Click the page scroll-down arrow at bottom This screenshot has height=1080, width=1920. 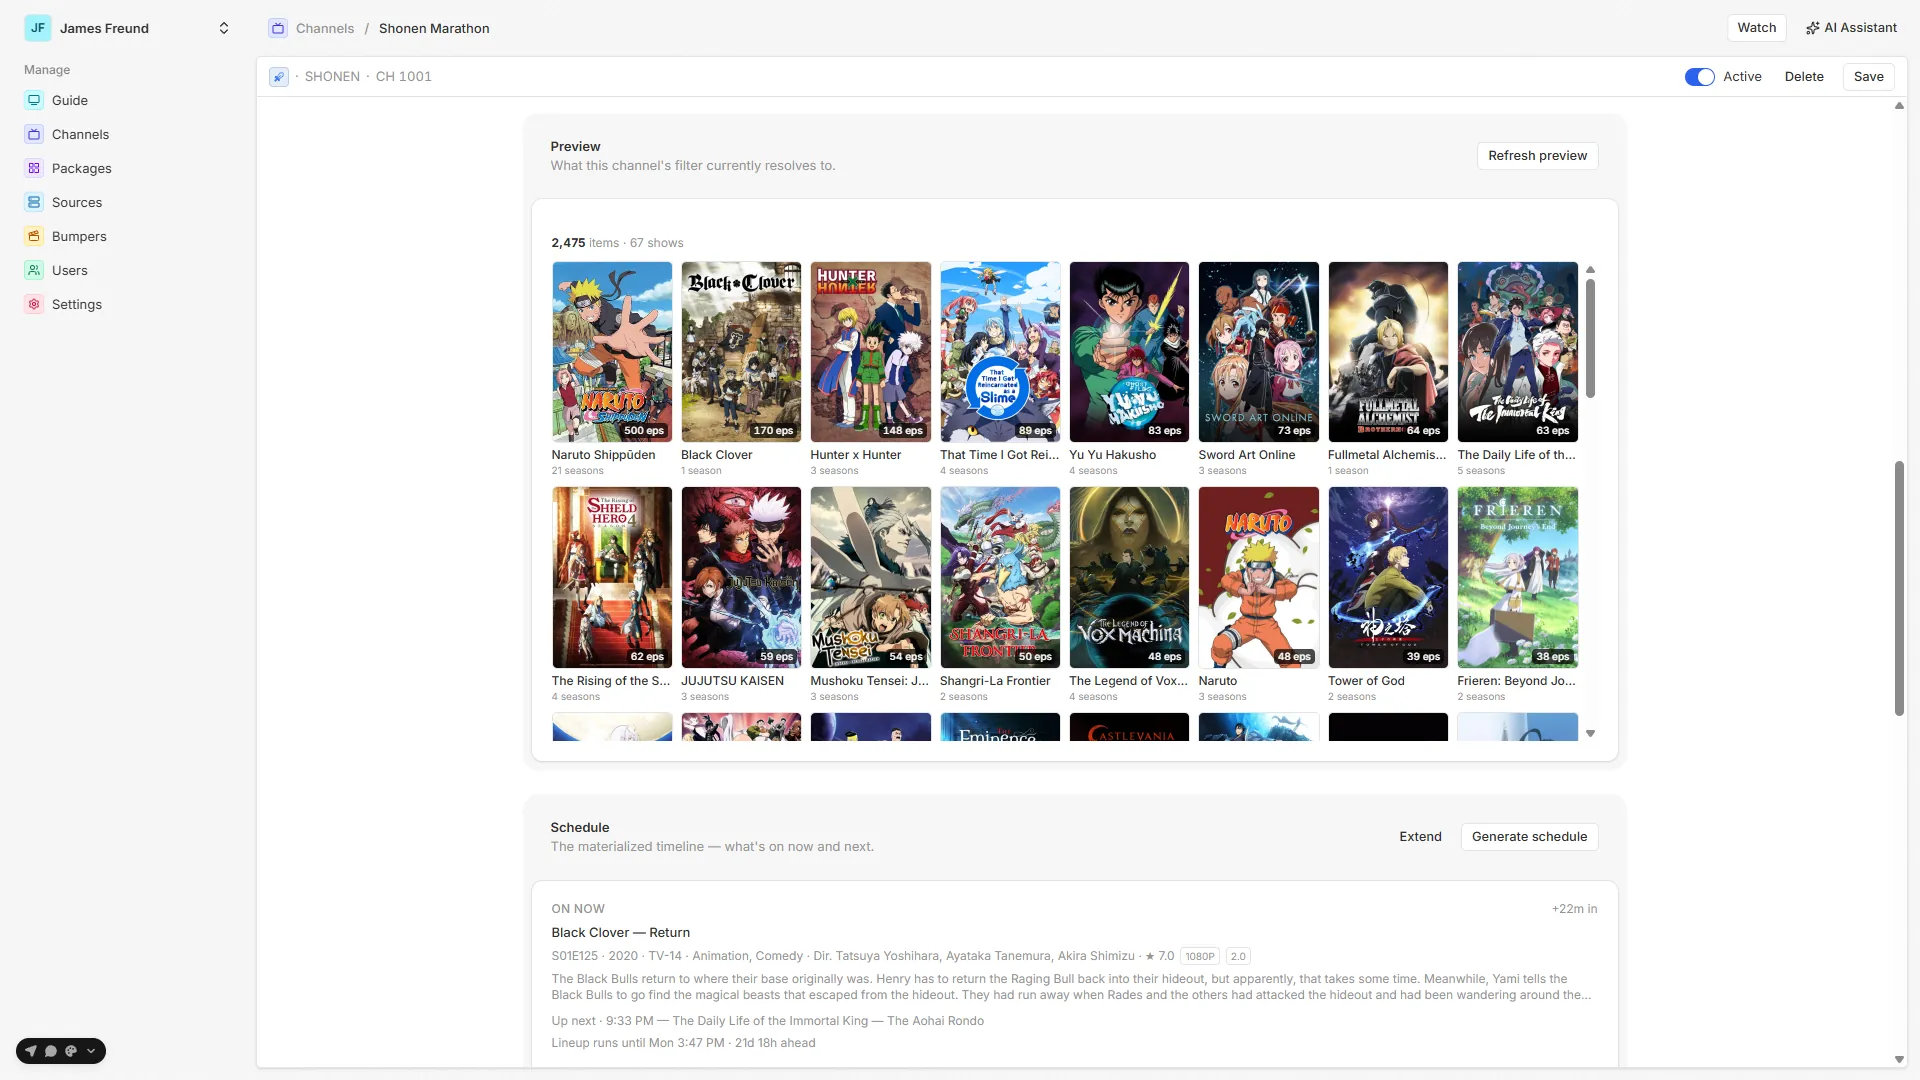click(1899, 1060)
